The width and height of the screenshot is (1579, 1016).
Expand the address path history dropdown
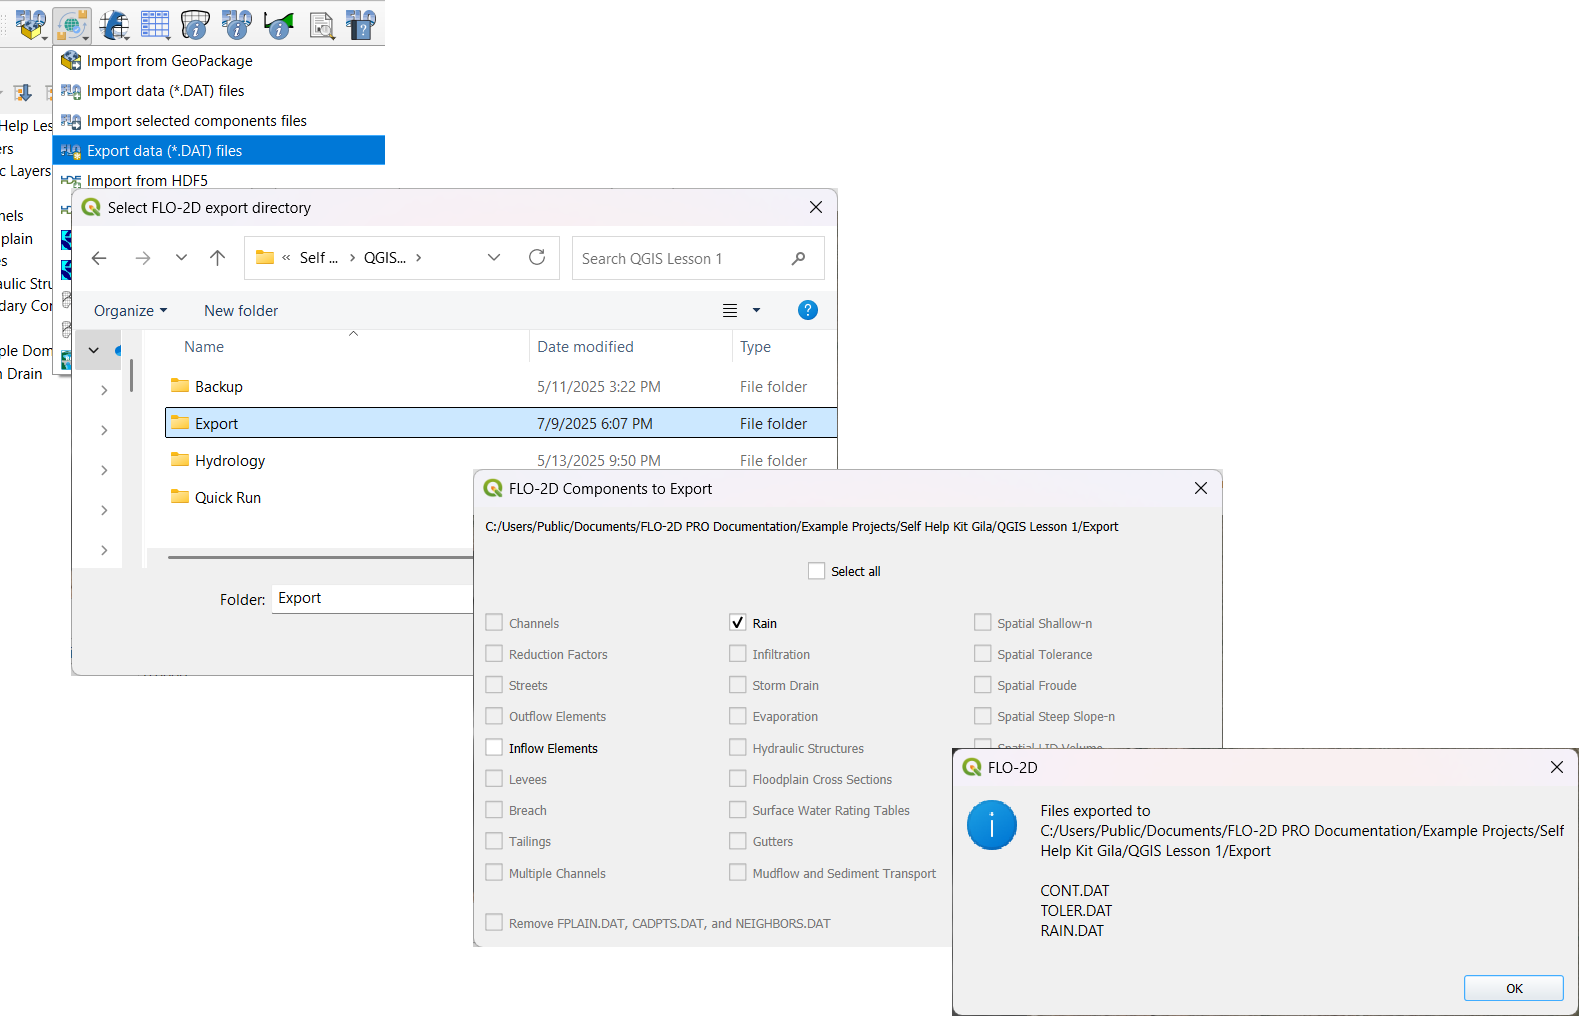point(494,258)
